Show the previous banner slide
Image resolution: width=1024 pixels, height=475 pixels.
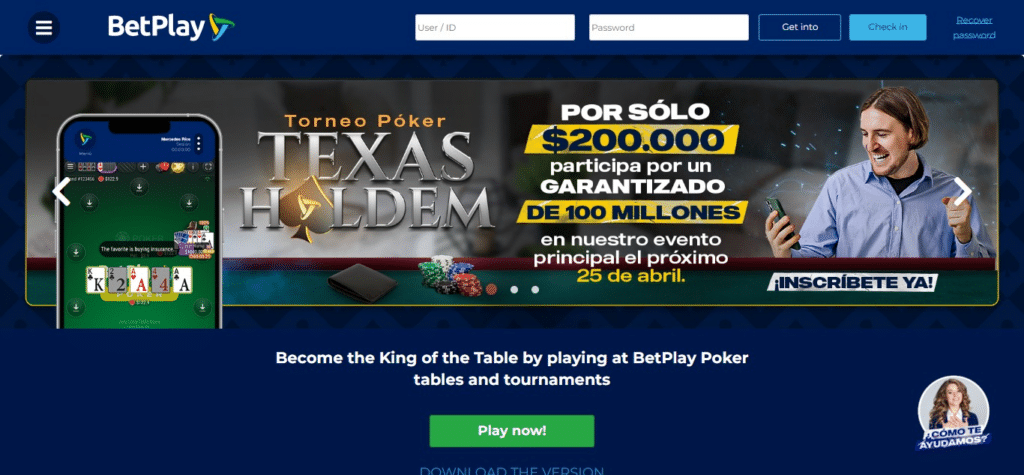coord(61,192)
